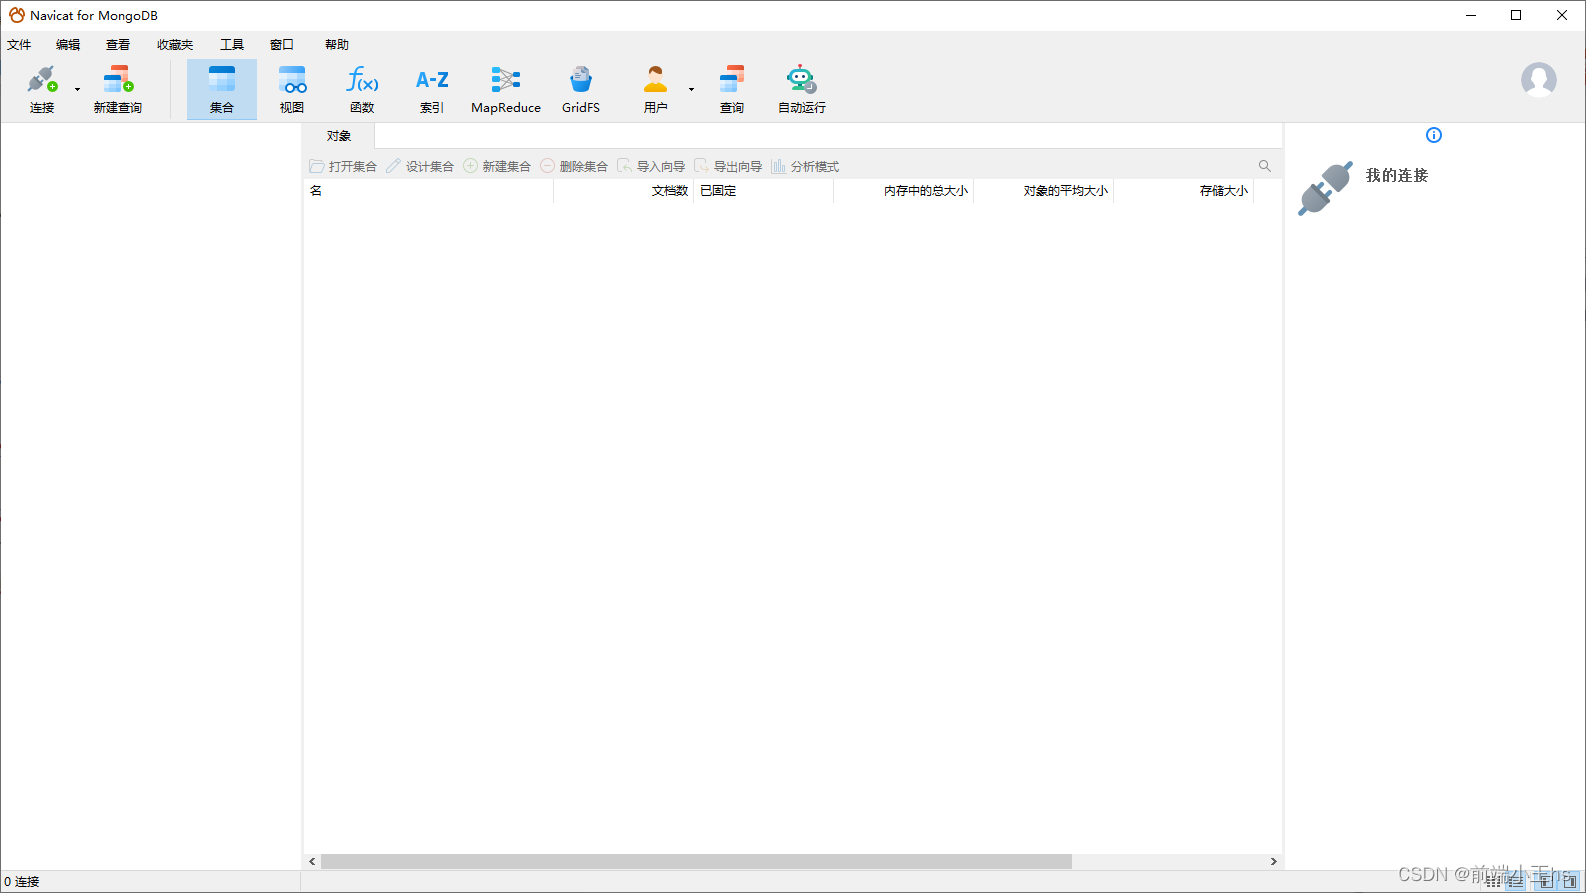Open the Window (窗口) menu

(x=282, y=45)
